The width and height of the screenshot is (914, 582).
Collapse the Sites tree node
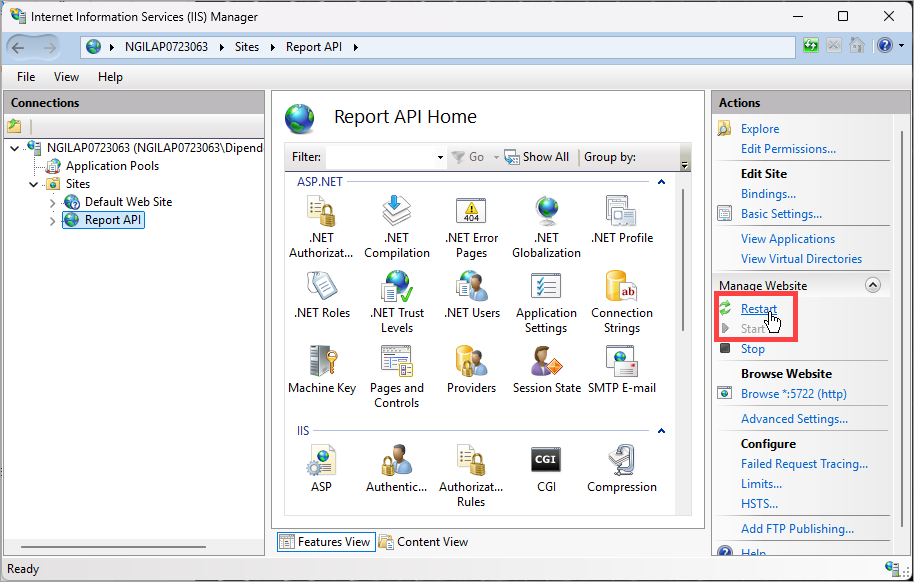click(x=33, y=184)
